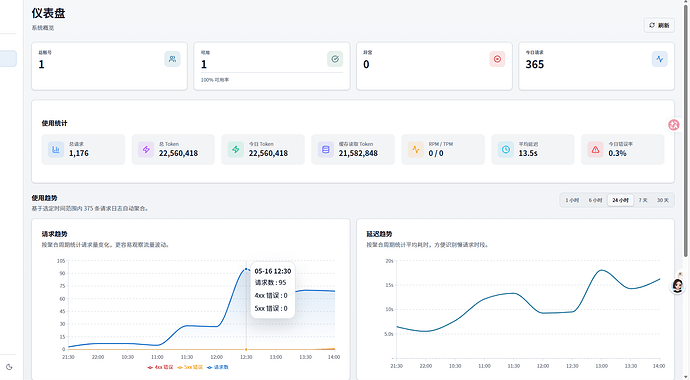Click the 使用趋势 section title
Viewport: 690px width, 380px height.
(x=44, y=199)
